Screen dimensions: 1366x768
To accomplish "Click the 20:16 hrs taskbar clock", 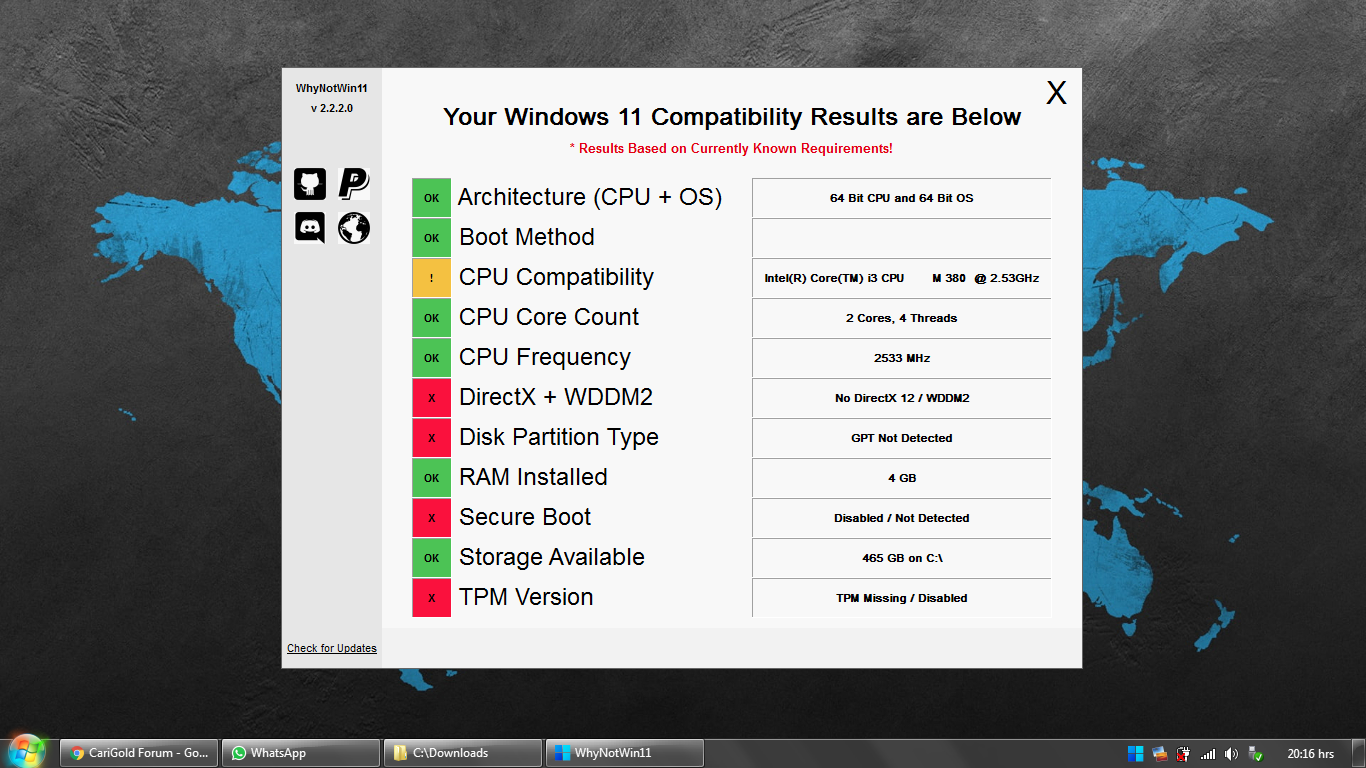I will tap(1310, 753).
